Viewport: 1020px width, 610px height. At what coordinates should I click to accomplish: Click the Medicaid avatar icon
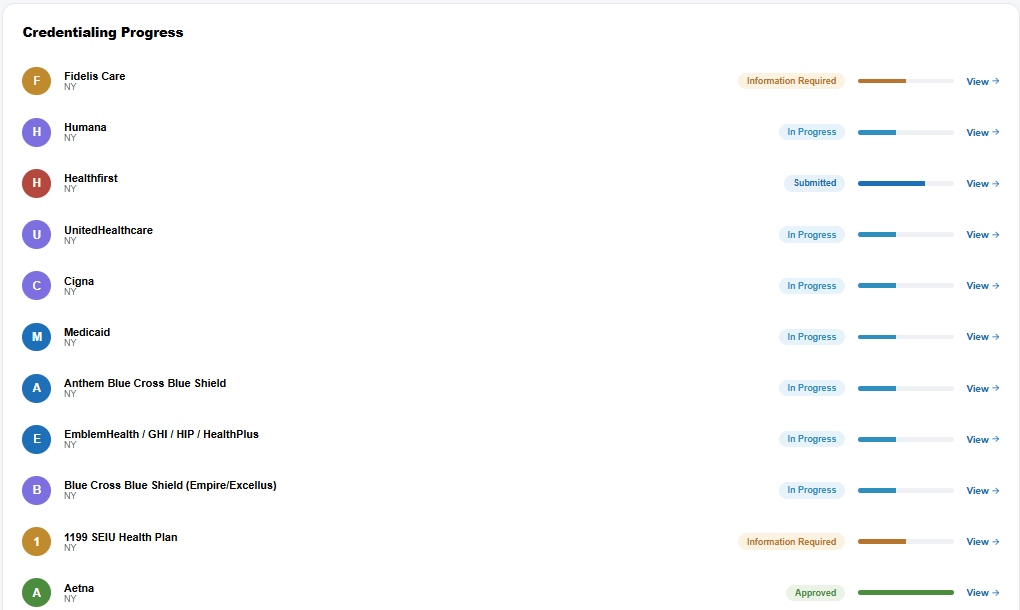(x=36, y=337)
